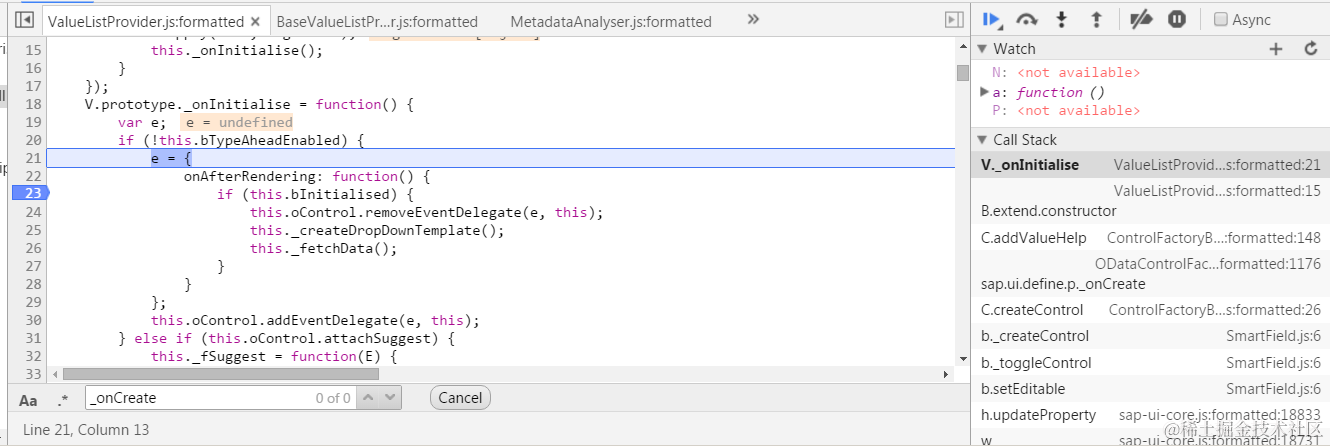Select watch entry N: not available
1330x446 pixels.
[x=1065, y=73]
